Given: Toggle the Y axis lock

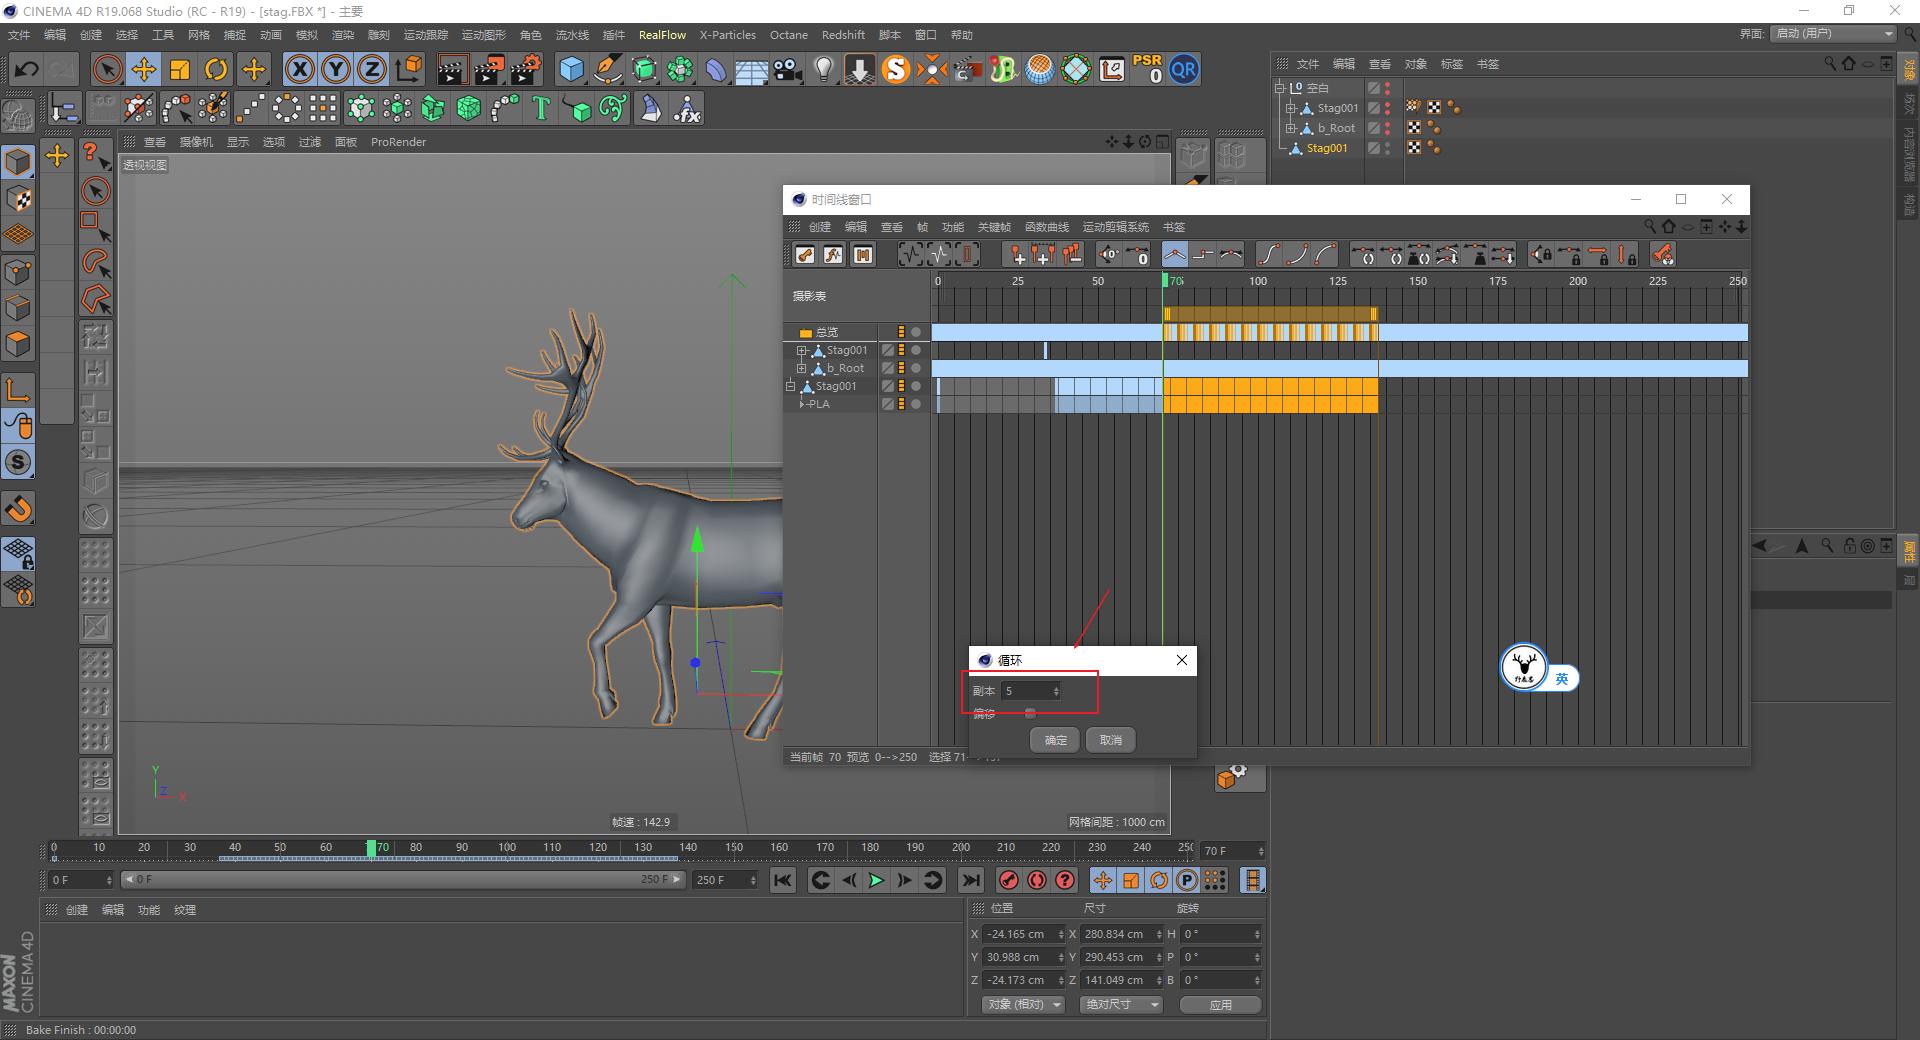Looking at the screenshot, I should pyautogui.click(x=335, y=69).
